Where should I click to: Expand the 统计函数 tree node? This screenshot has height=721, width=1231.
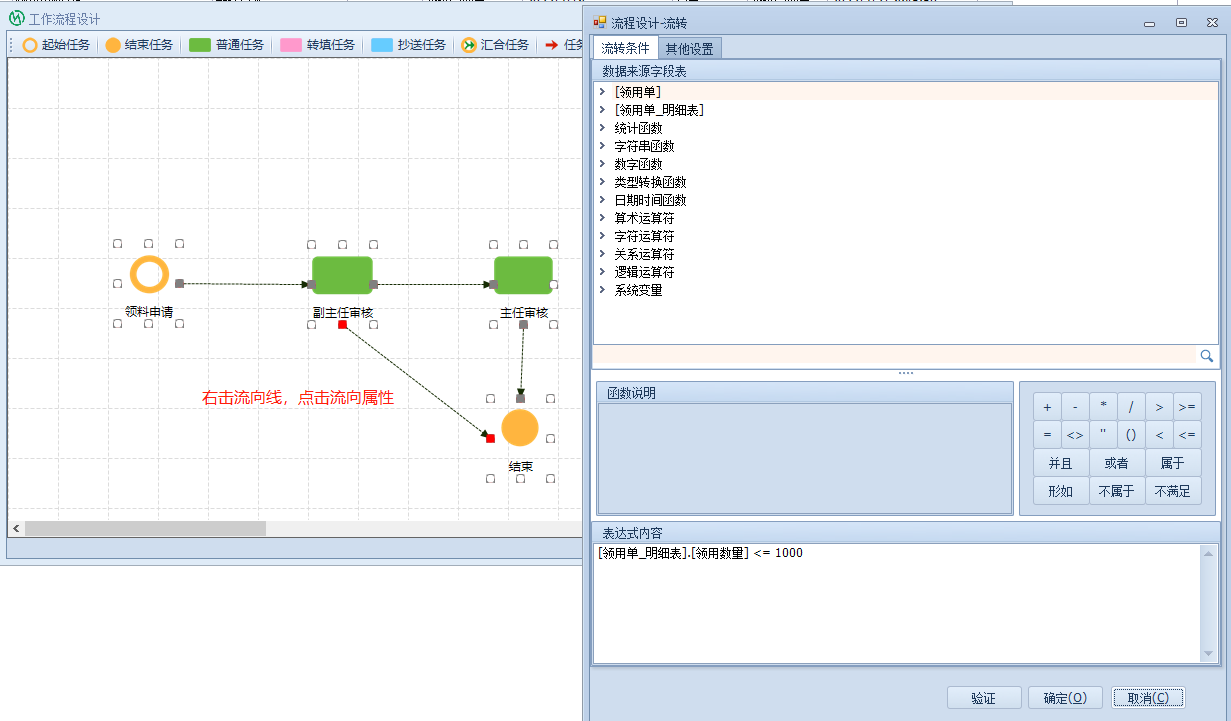click(602, 128)
